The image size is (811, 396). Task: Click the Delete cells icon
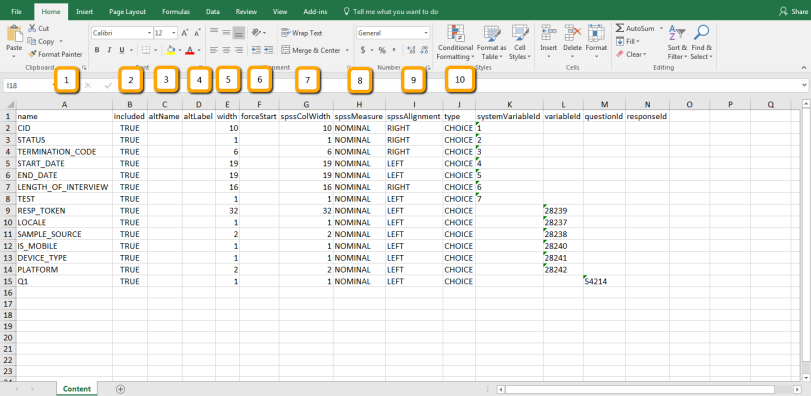[x=573, y=33]
